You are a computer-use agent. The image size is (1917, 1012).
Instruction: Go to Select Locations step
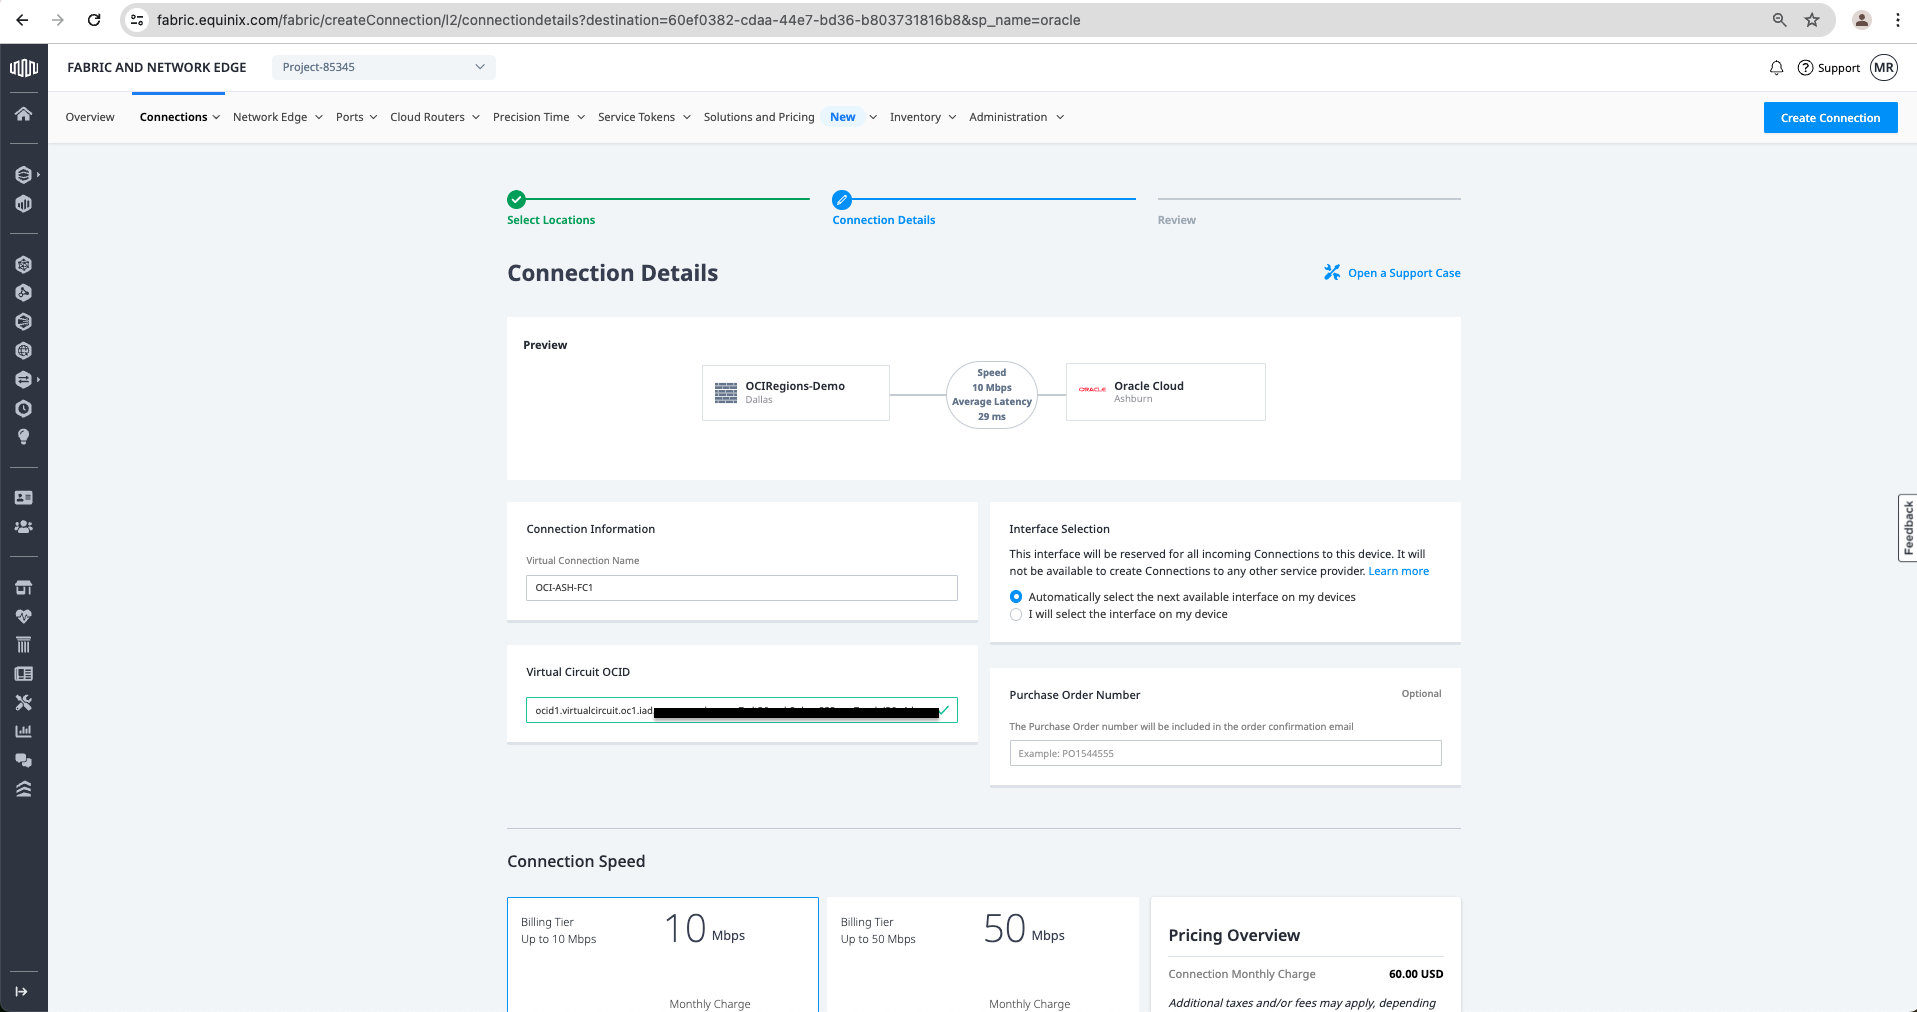pos(550,220)
